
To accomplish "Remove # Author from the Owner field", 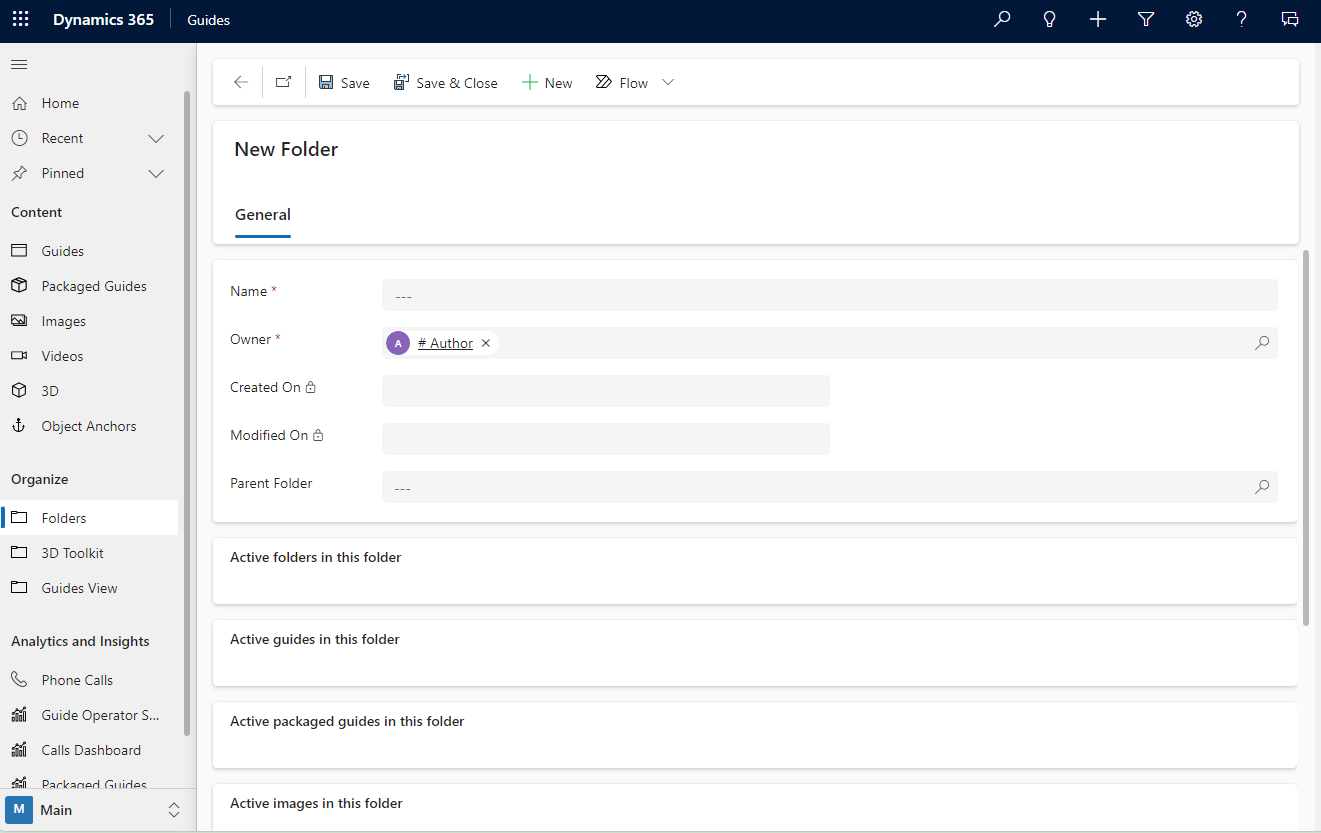I will tap(486, 342).
